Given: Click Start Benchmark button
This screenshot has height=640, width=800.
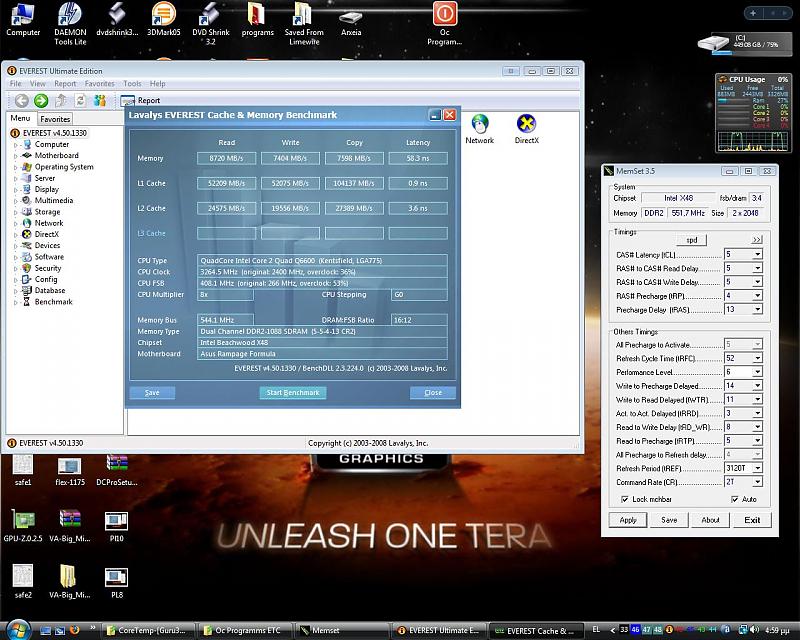Looking at the screenshot, I should 293,392.
